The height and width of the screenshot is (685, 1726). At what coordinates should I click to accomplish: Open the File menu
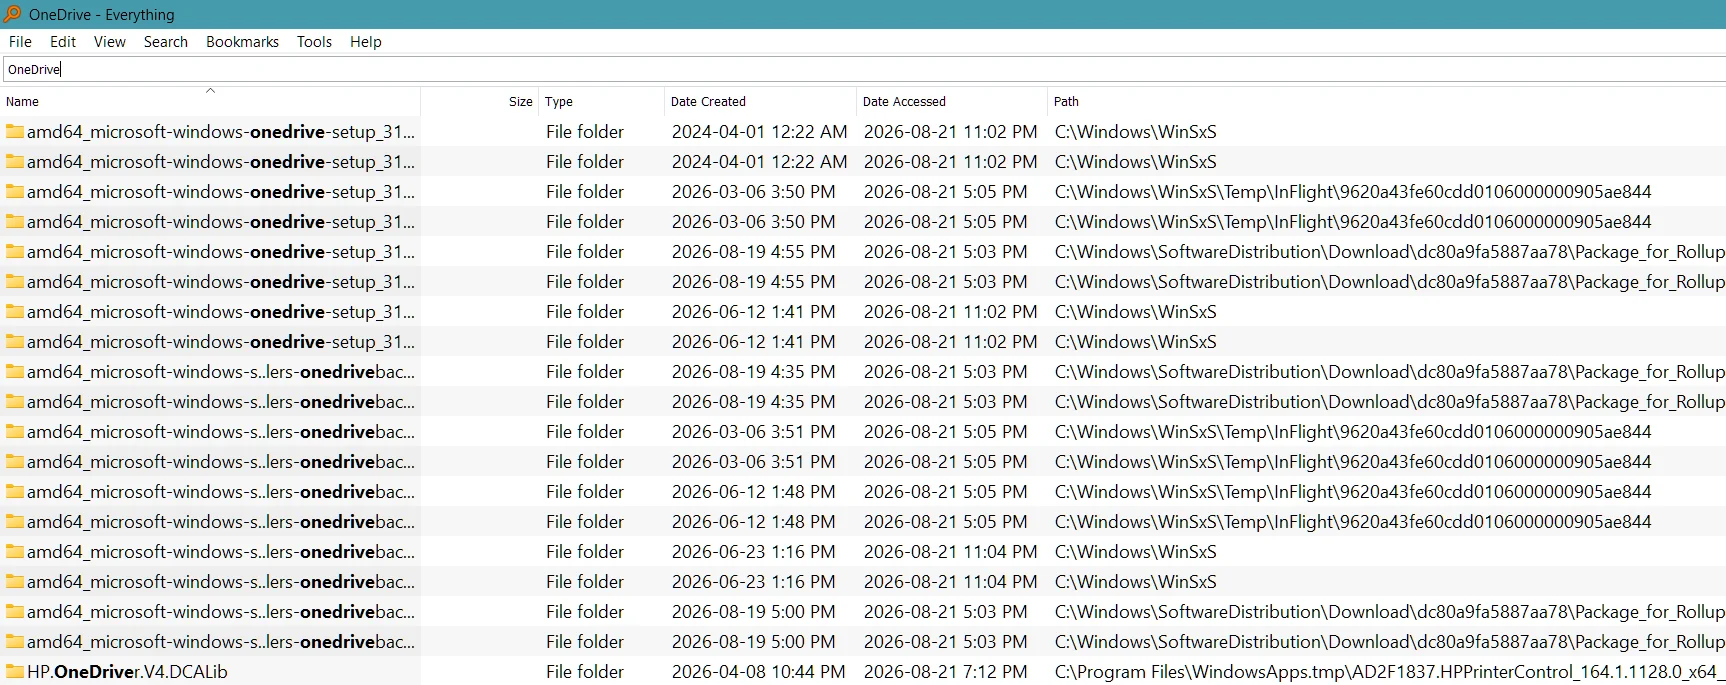click(20, 42)
